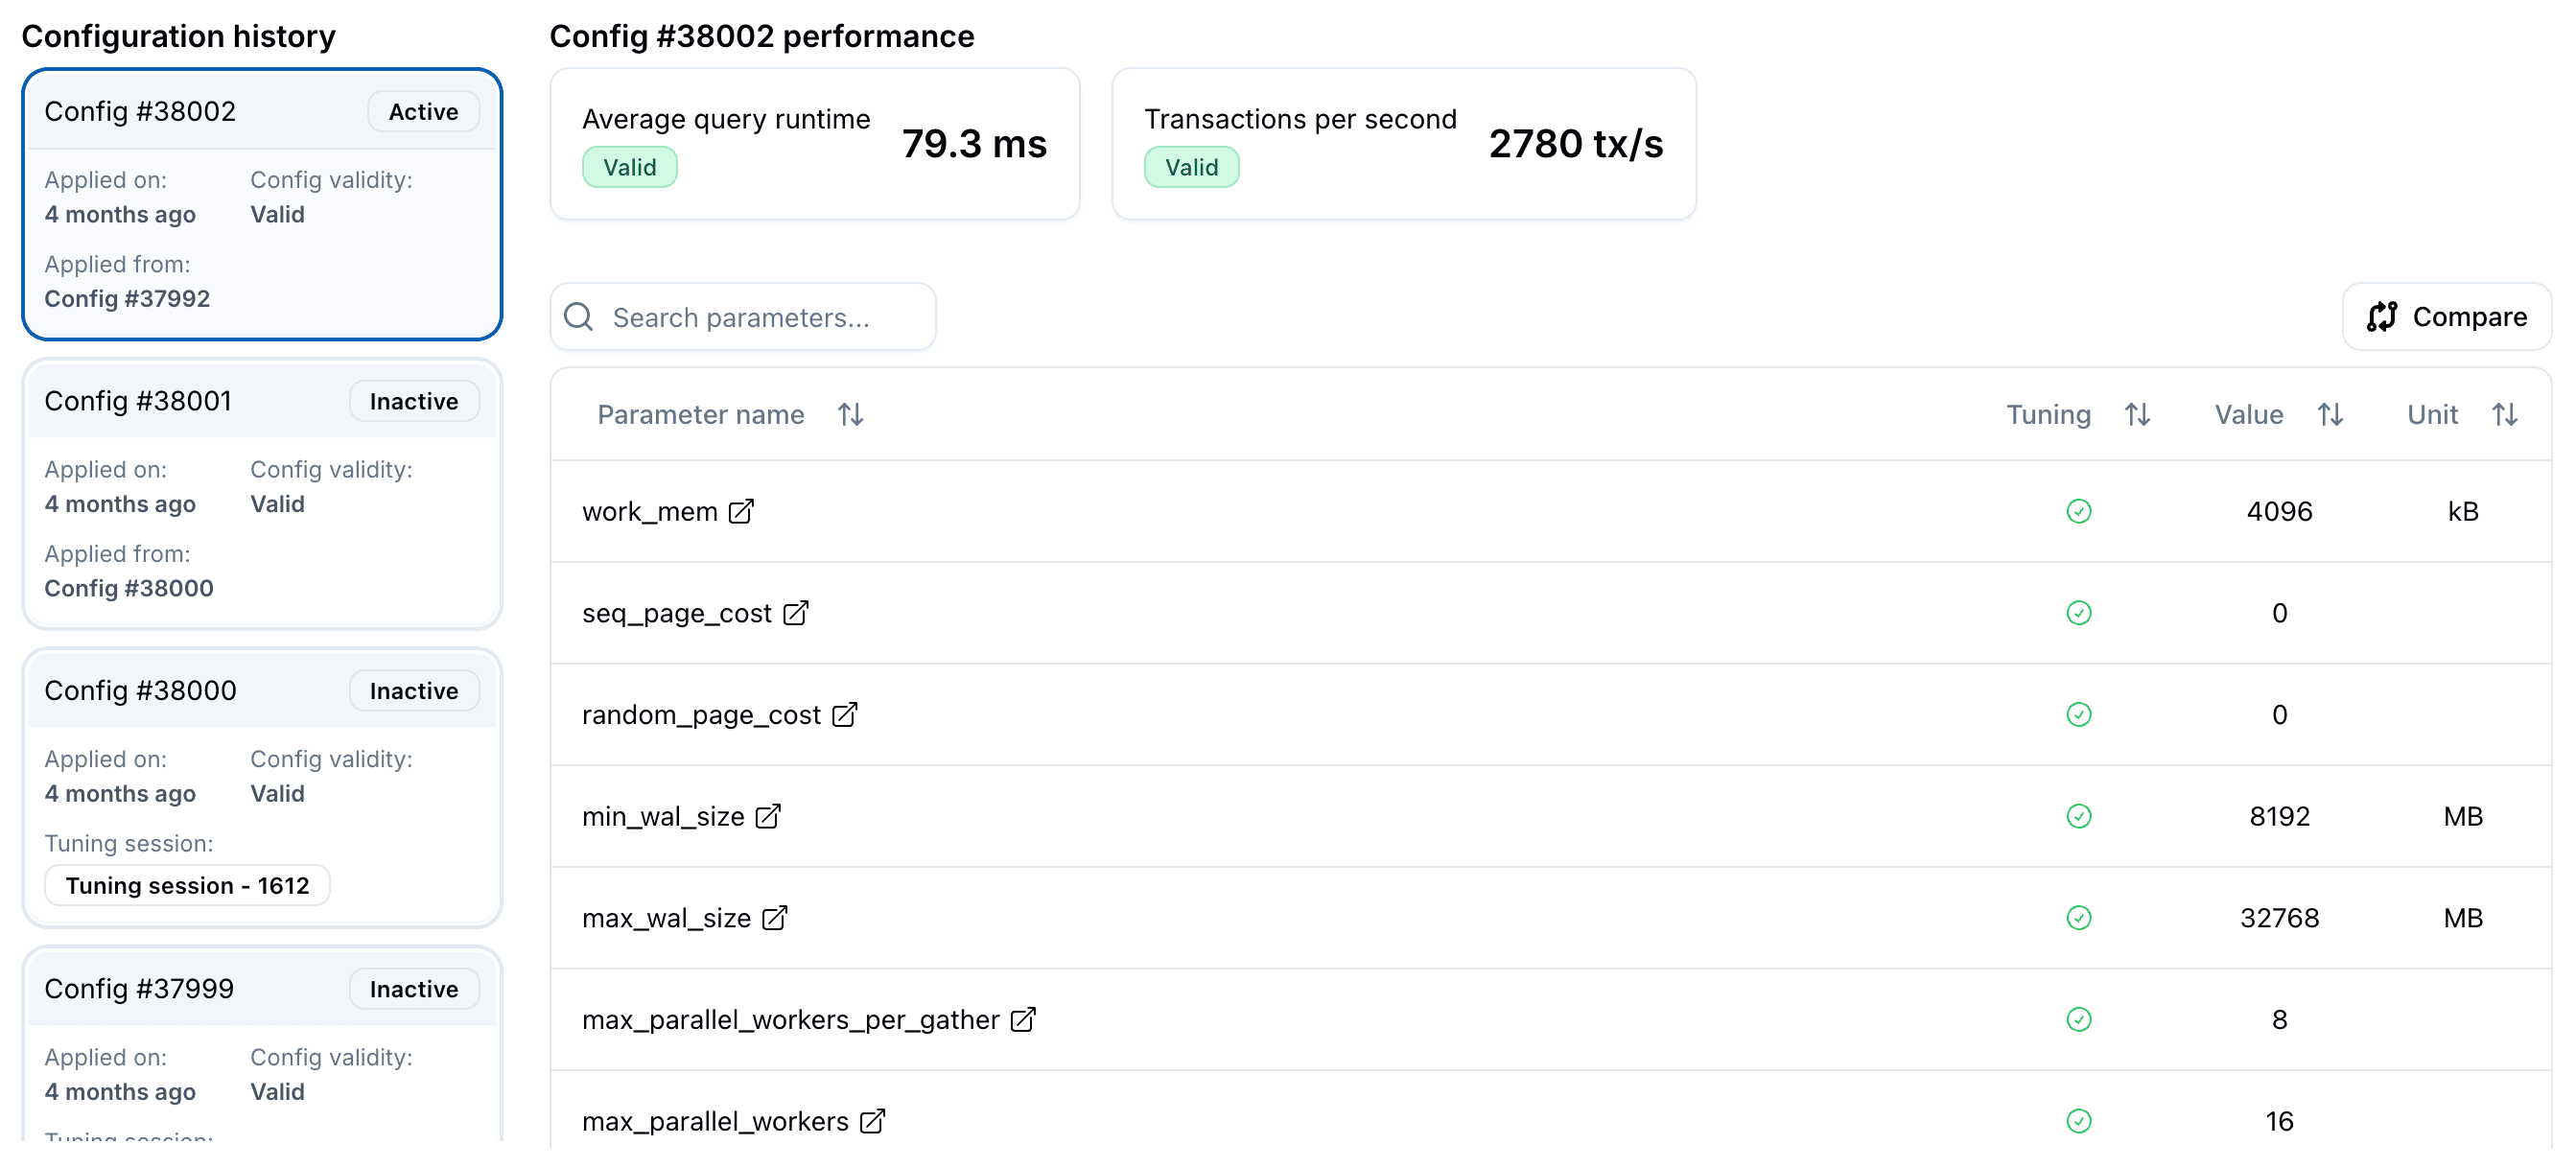This screenshot has width=2576, height=1168.
Task: Open random_page_cost external link icon
Action: pos(845,714)
